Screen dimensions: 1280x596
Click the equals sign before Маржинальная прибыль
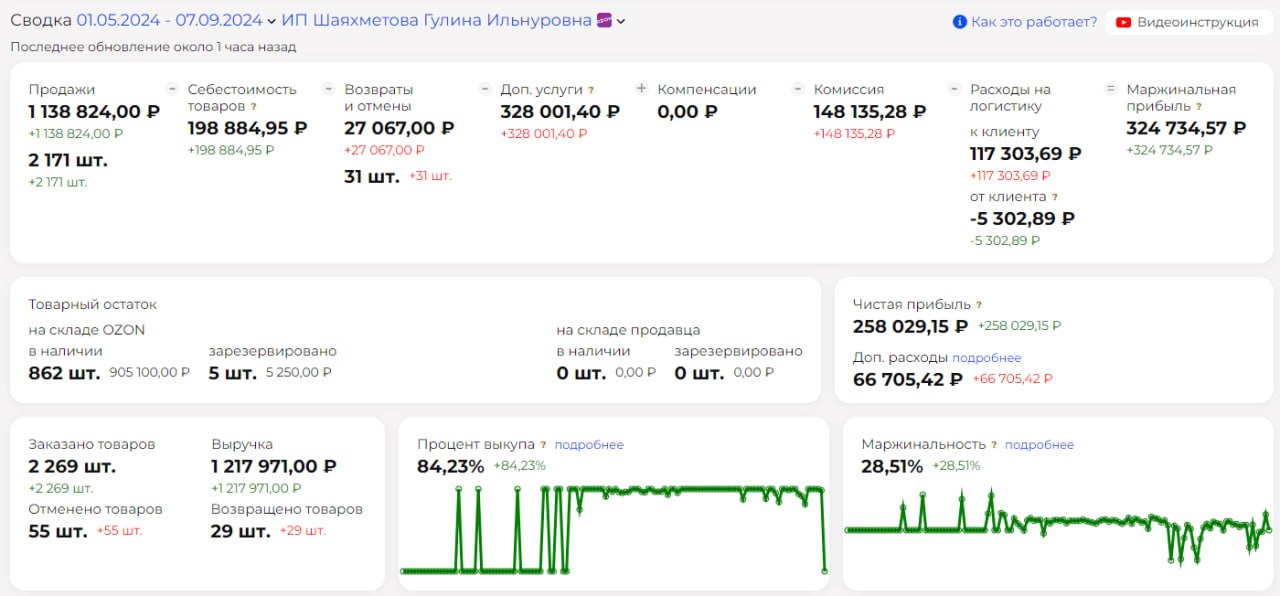coord(1110,89)
